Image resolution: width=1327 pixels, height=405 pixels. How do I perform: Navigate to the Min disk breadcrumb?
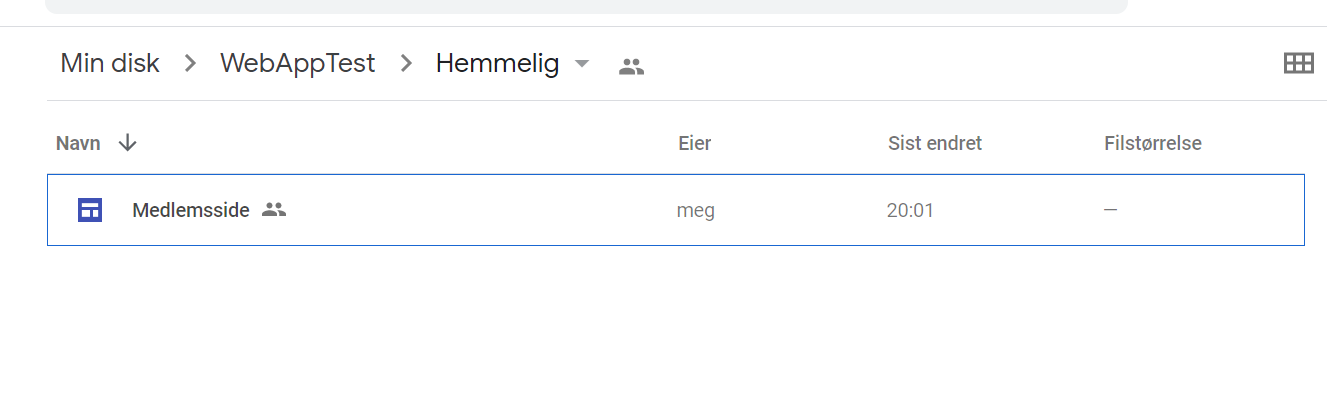coord(110,64)
